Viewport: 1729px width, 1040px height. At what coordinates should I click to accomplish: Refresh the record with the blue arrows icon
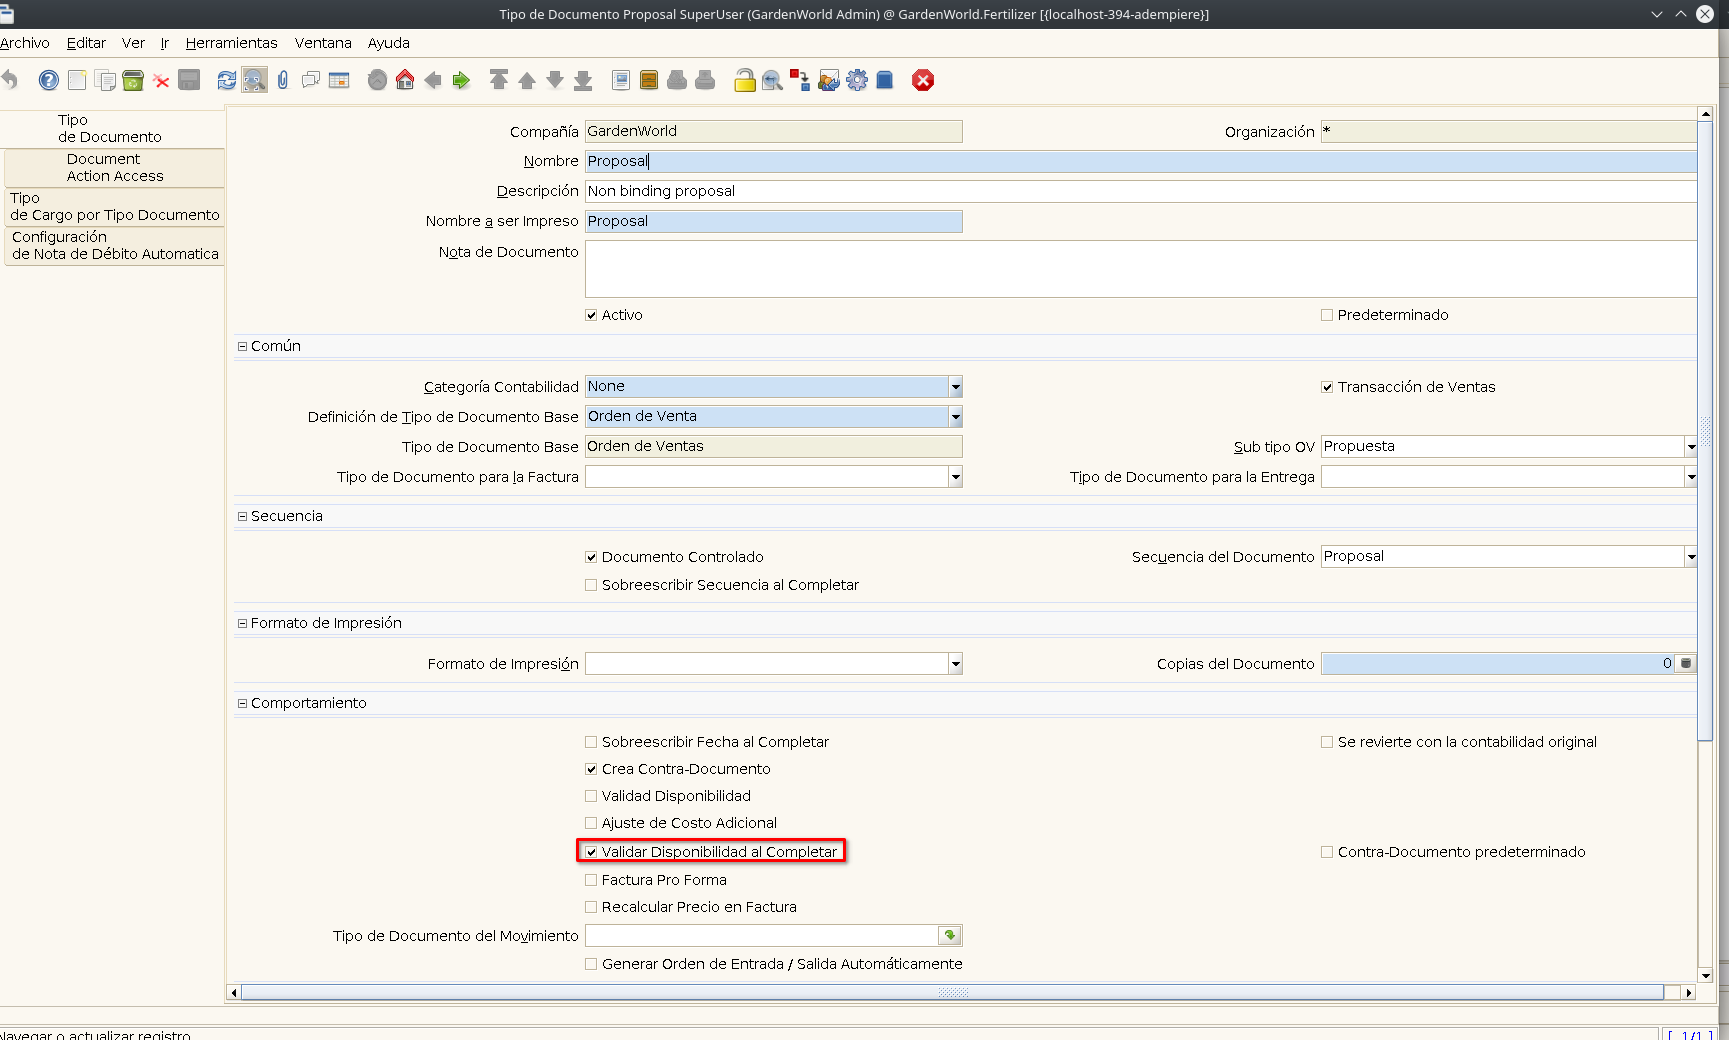(227, 80)
